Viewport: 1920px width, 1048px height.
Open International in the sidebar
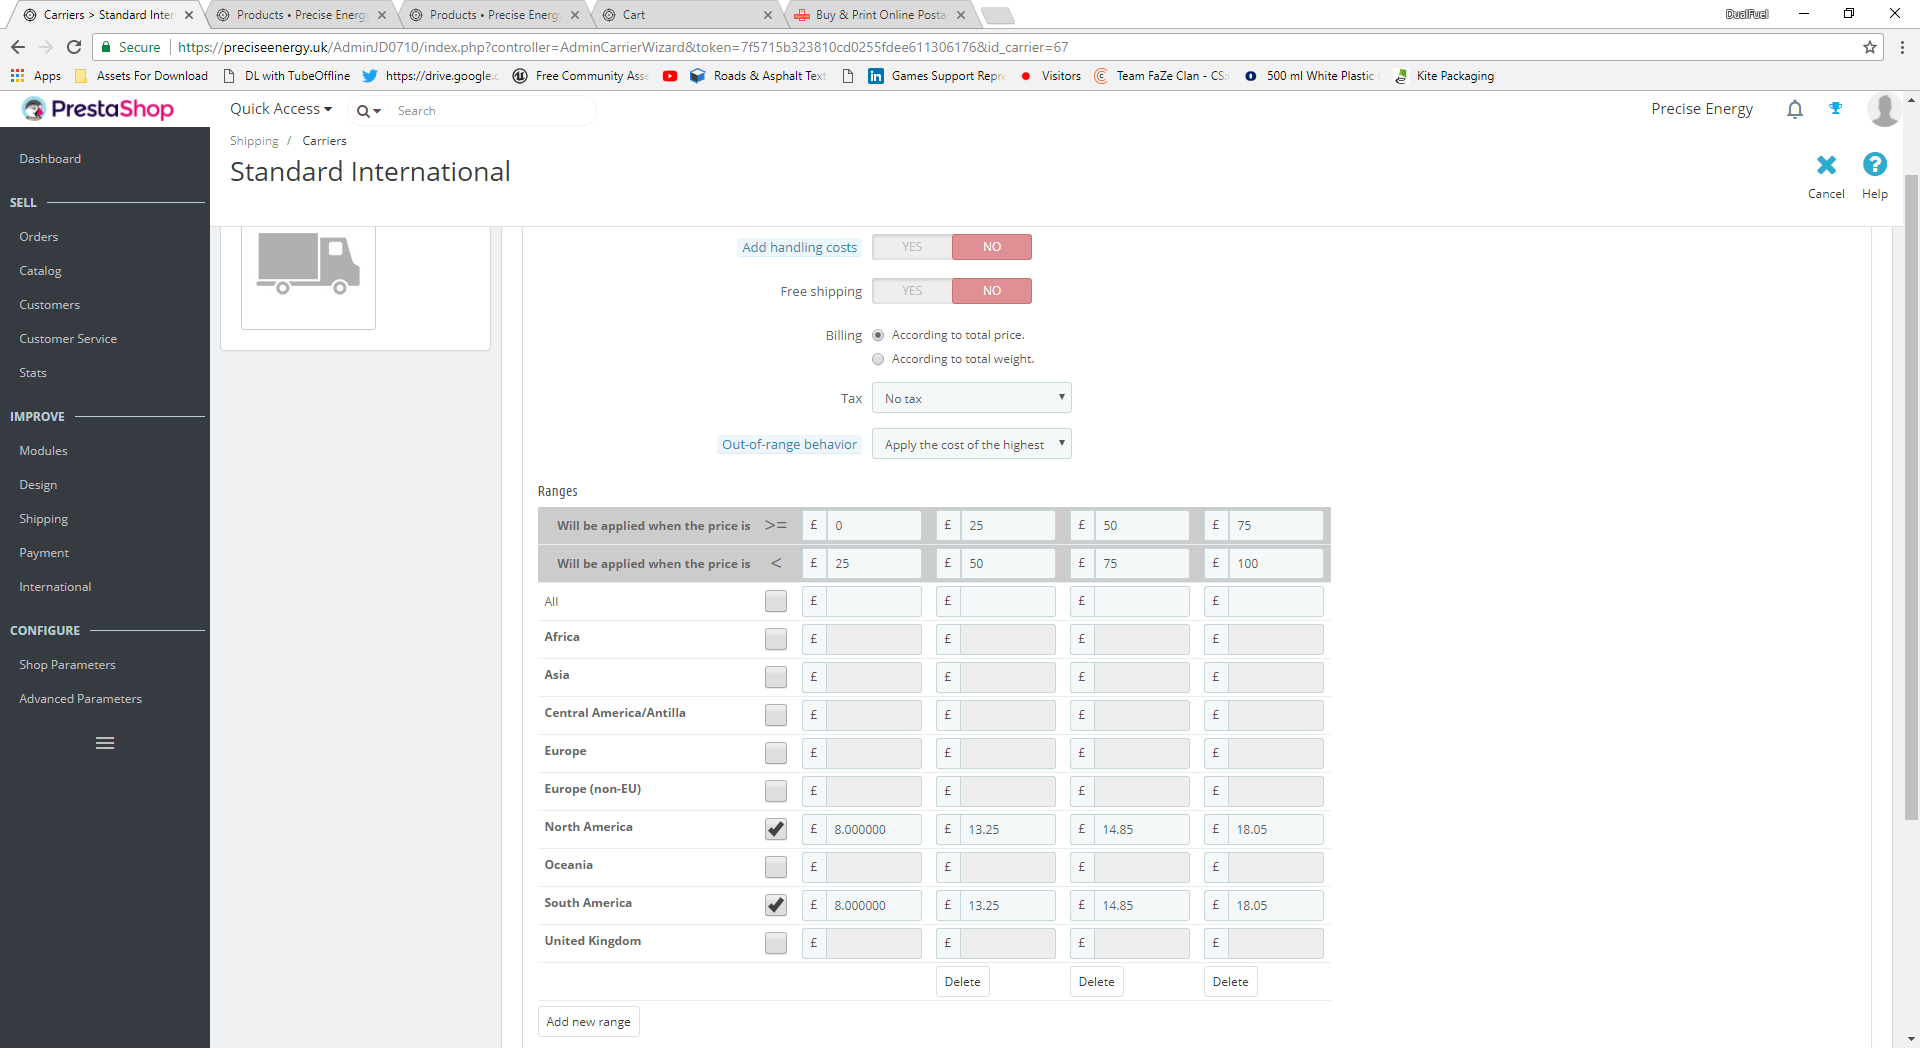(55, 587)
